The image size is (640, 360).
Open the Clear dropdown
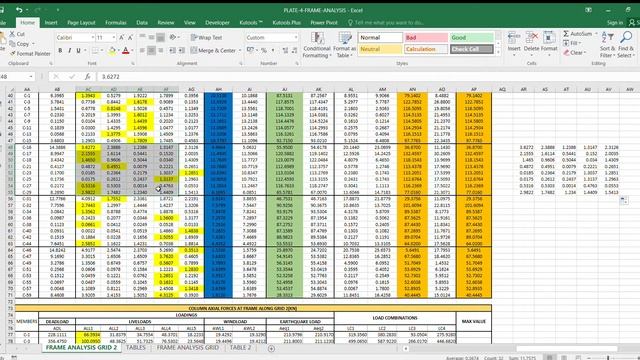[x=574, y=53]
